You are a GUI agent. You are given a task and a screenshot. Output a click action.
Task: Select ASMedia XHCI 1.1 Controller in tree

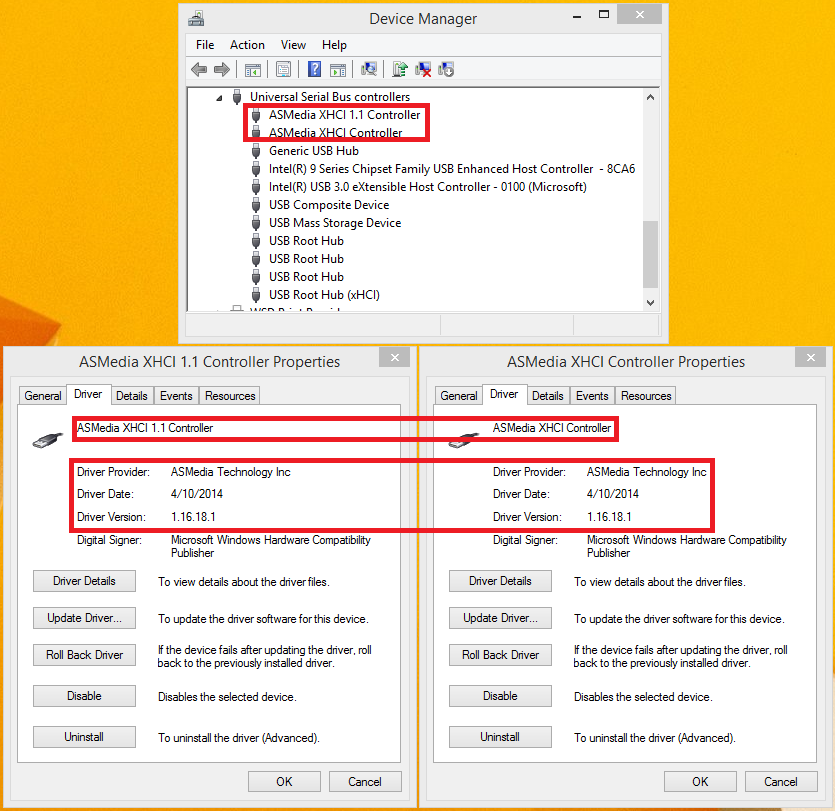click(345, 115)
